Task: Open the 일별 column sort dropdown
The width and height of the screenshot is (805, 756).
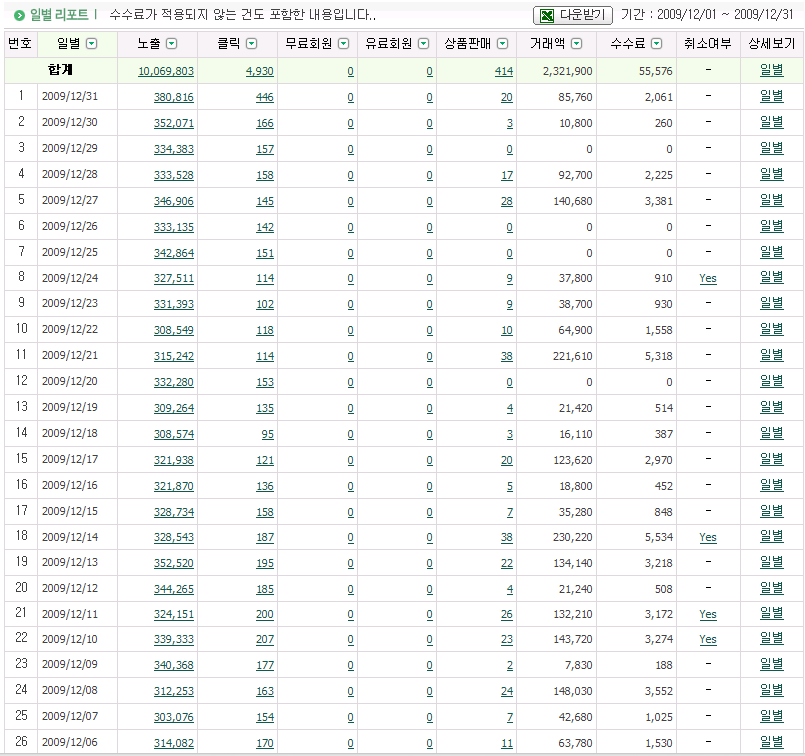Action: (x=92, y=44)
